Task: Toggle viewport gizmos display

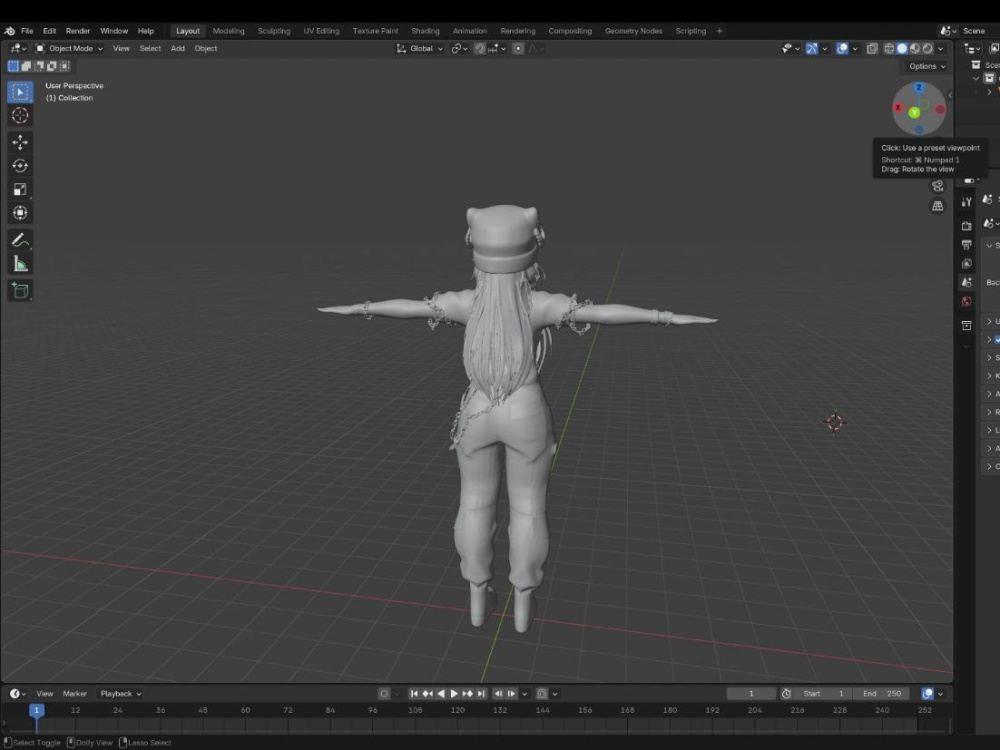Action: 812,48
